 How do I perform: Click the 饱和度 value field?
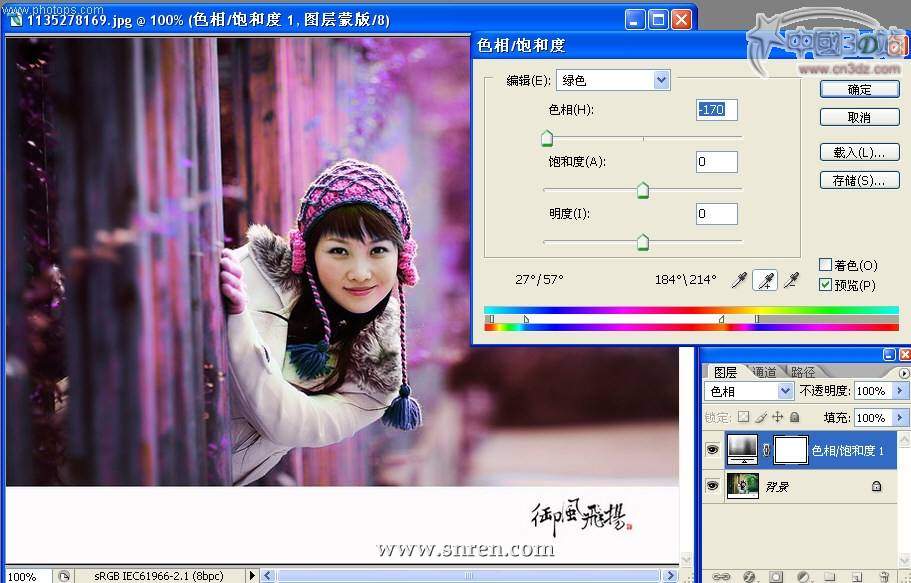[x=716, y=162]
